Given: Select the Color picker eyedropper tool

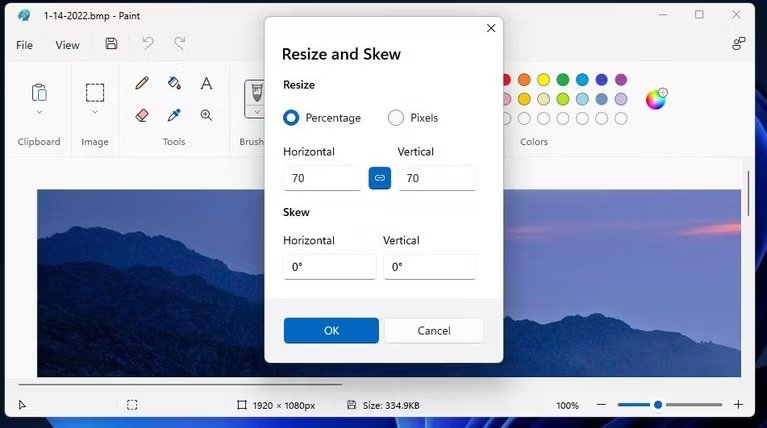Looking at the screenshot, I should 174,115.
